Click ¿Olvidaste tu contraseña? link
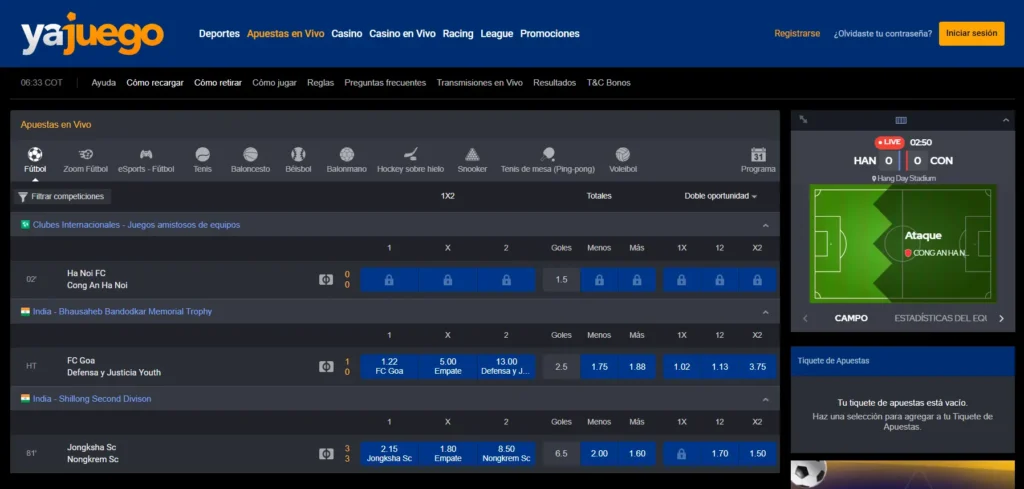This screenshot has width=1024, height=489. click(x=883, y=34)
